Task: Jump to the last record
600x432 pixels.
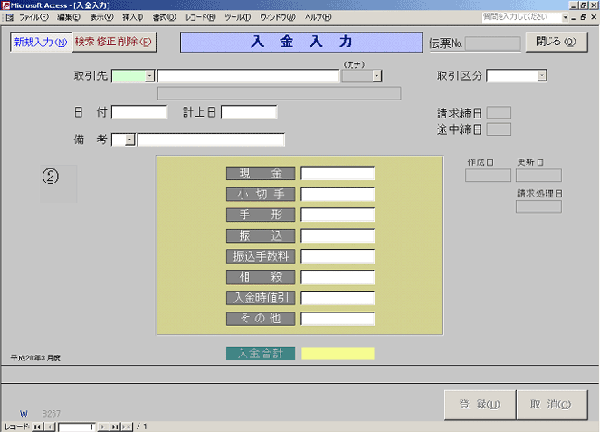Action: click(x=114, y=426)
